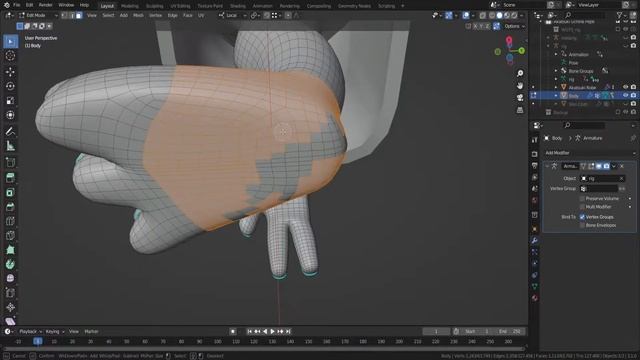640x360 pixels.
Task: Select the Measure tool
Action: click(x=10, y=146)
